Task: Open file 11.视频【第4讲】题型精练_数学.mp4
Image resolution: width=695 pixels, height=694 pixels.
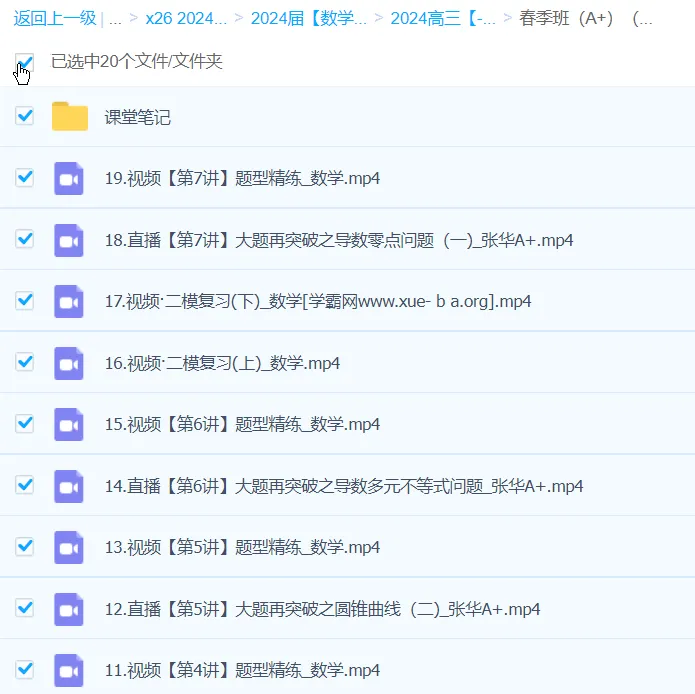Action: coord(242,670)
